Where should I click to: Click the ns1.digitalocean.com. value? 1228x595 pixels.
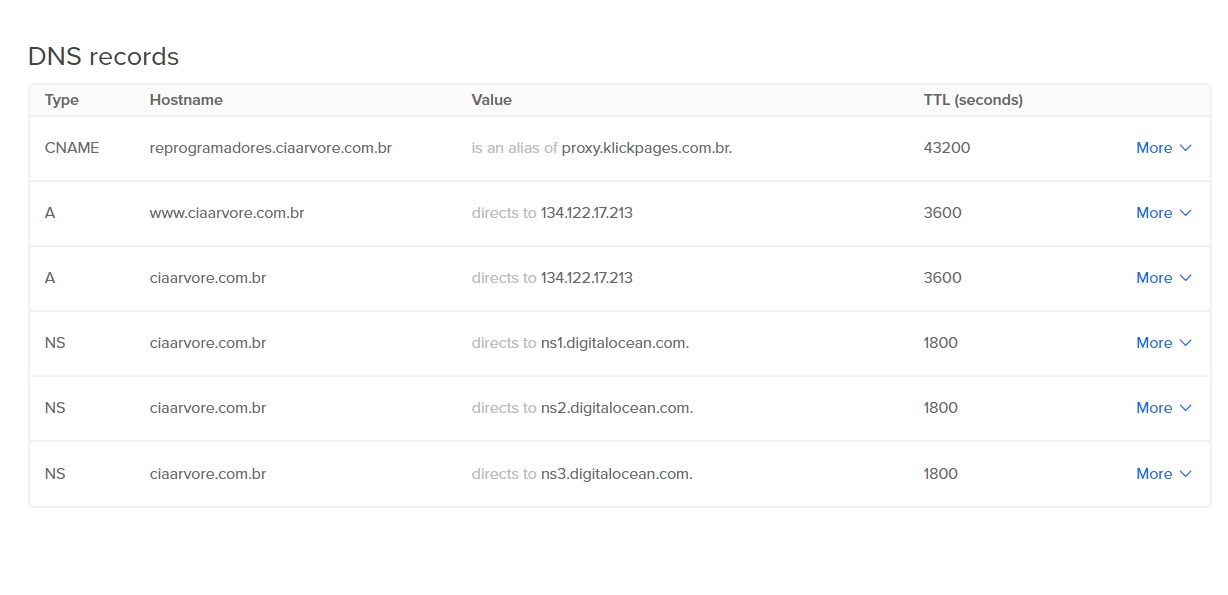615,343
